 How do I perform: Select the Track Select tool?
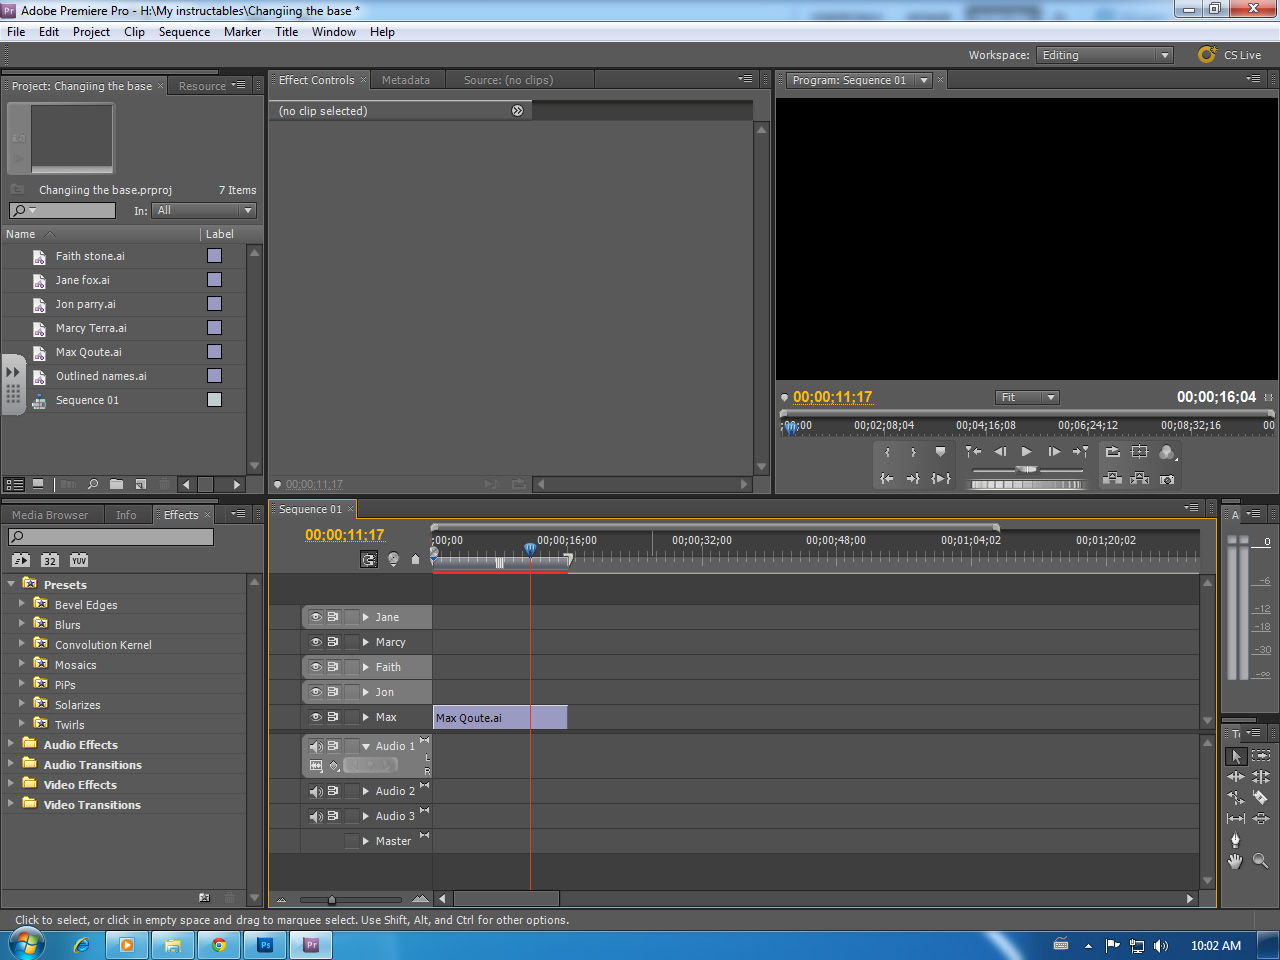1261,755
